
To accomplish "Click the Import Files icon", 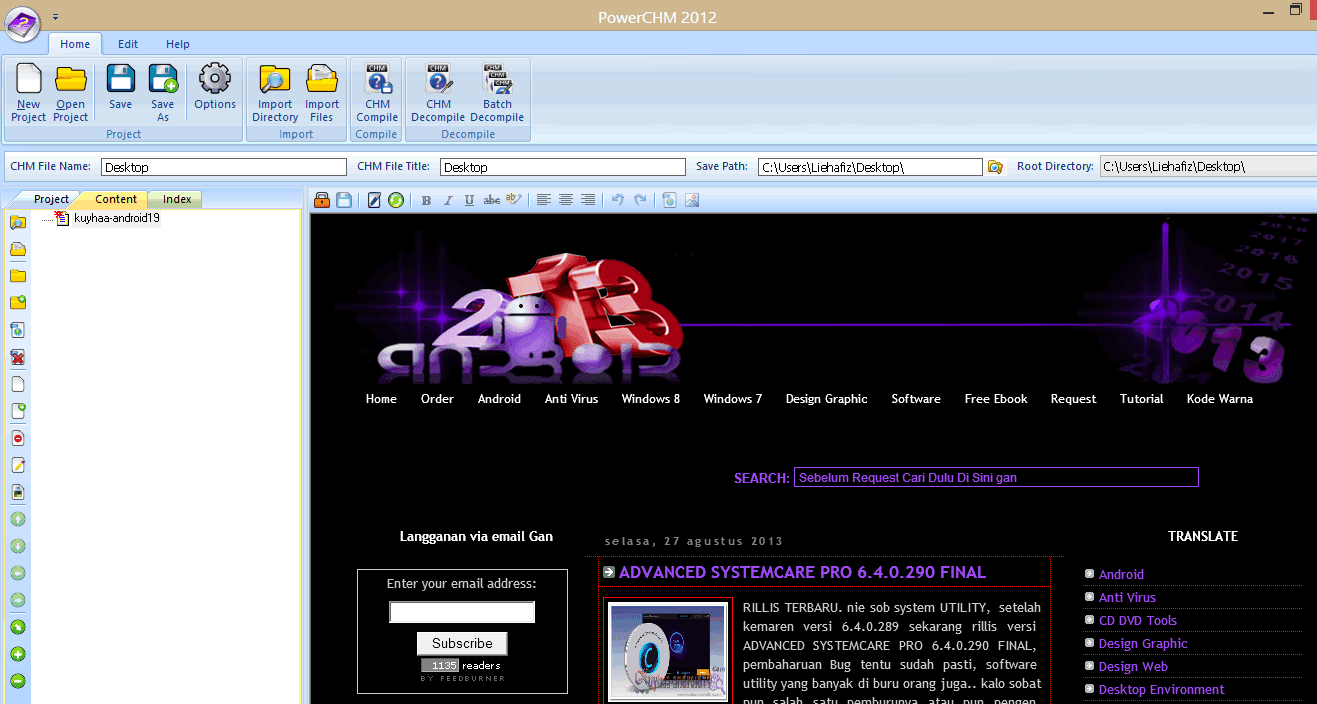I will point(321,79).
